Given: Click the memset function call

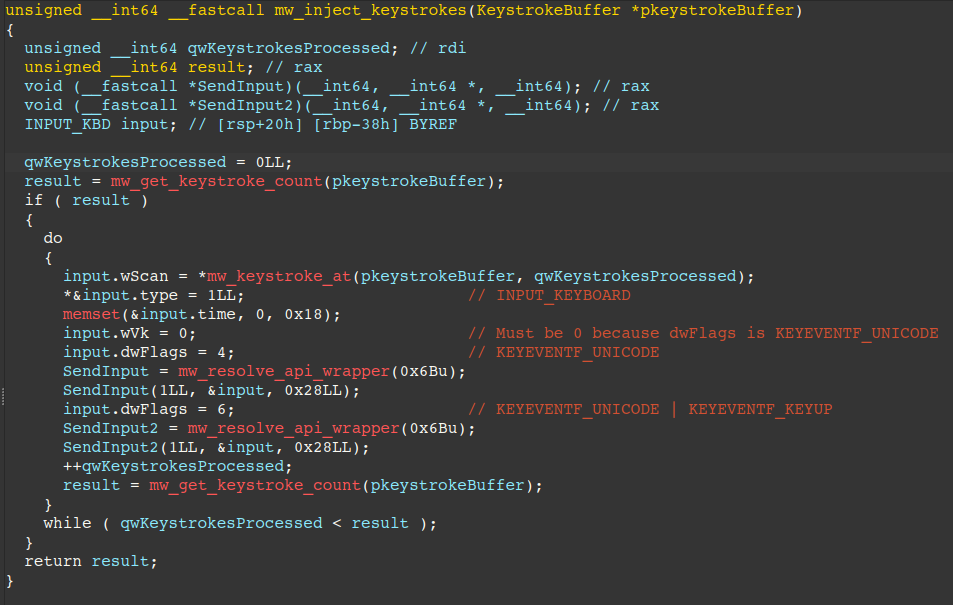Looking at the screenshot, I should point(84,314).
